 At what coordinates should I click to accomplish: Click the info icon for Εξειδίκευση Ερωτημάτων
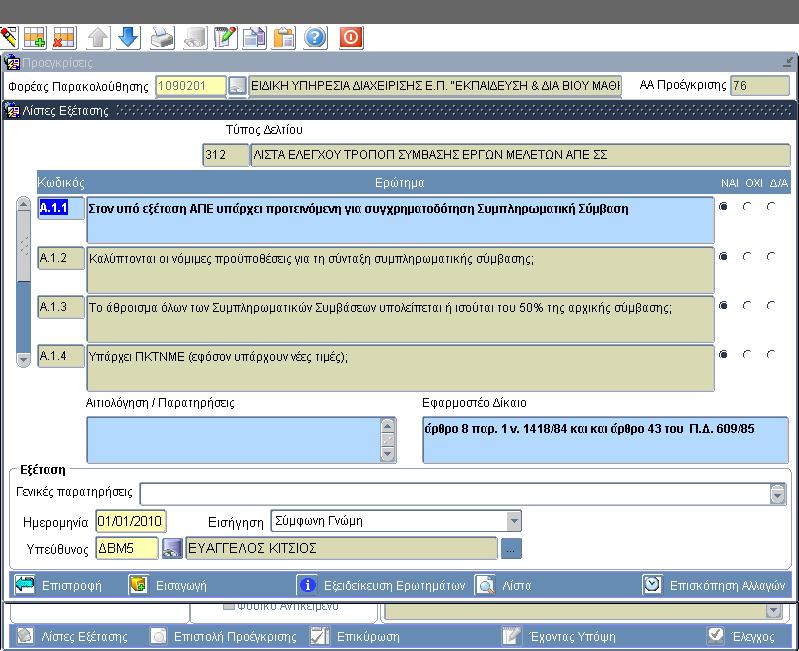(x=307, y=585)
